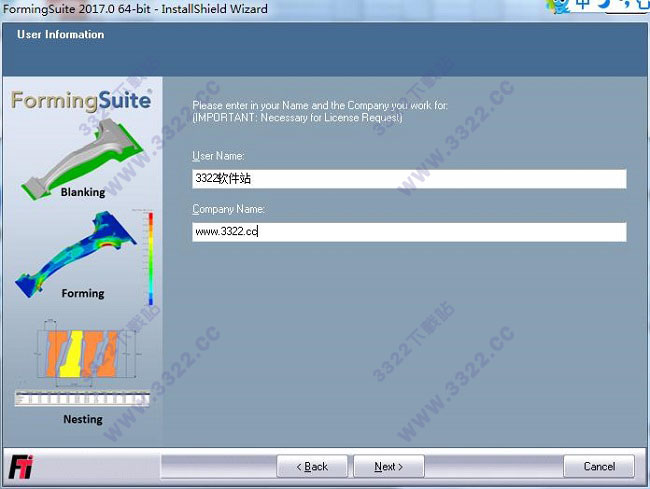Click the 'User Name:' label
The height and width of the screenshot is (489, 650).
pyautogui.click(x=218, y=156)
